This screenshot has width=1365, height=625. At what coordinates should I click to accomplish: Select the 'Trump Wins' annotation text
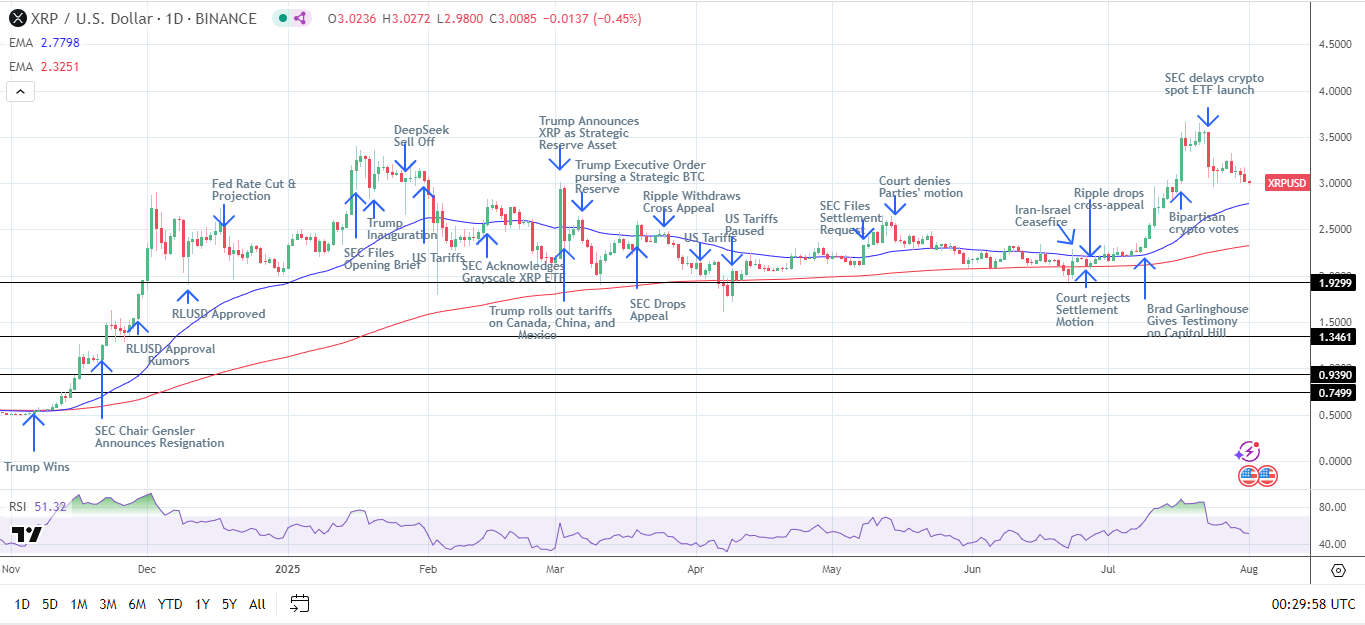[35, 466]
